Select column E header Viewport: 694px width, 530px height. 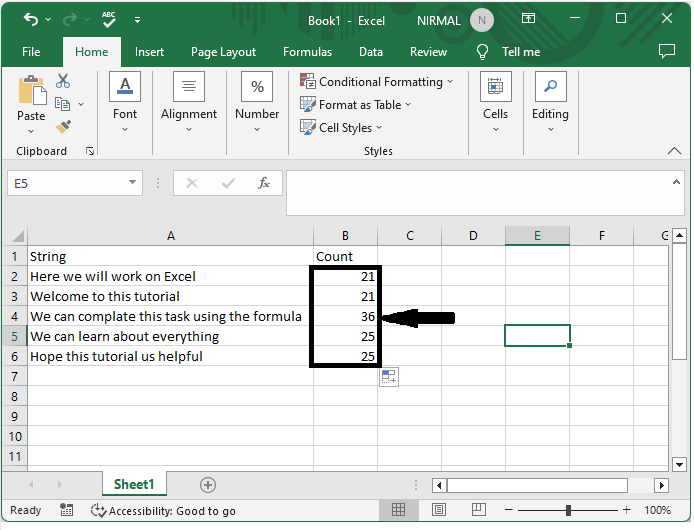[x=537, y=236]
